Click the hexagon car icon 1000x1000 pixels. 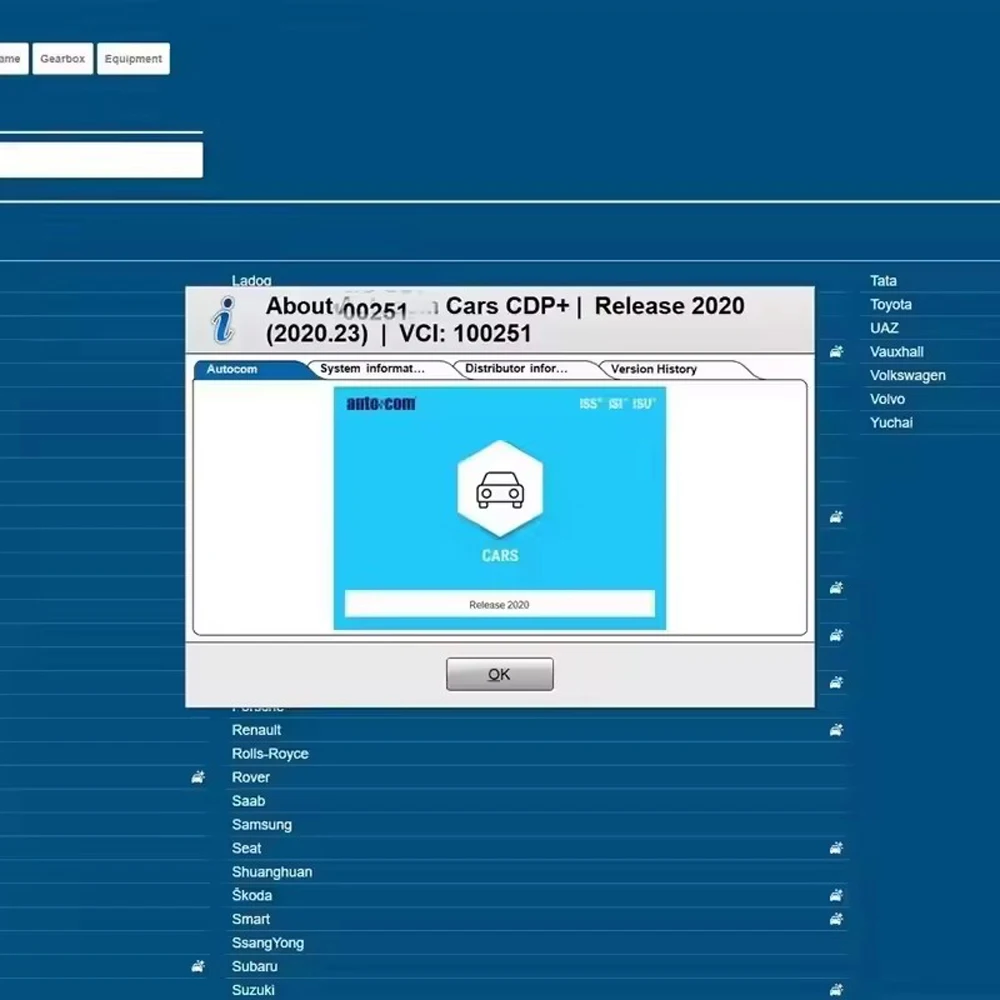coord(500,489)
